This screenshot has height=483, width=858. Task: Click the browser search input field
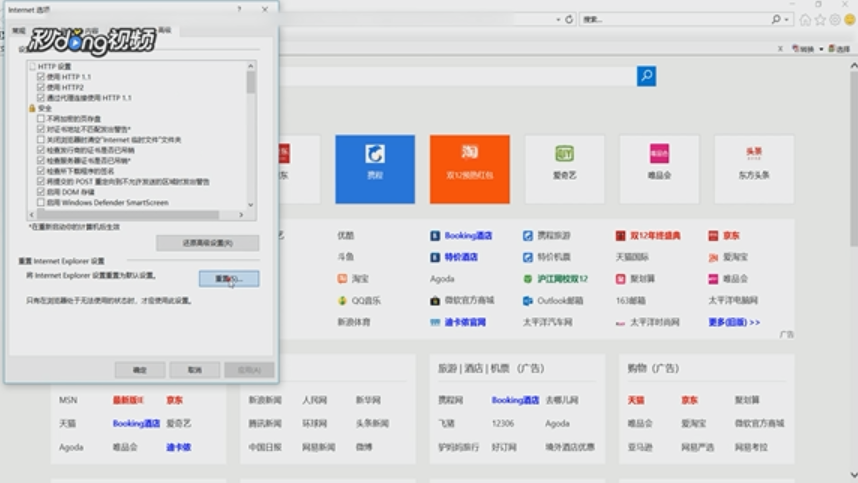pyautogui.click(x=675, y=20)
